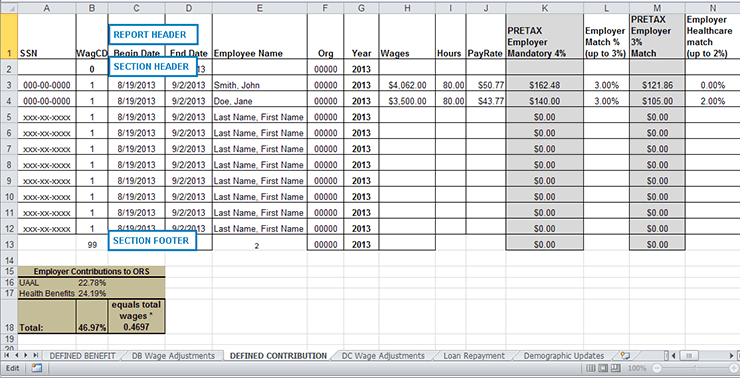This screenshot has height=378, width=740.
Task: Click the macro recording icon in status bar
Action: [x=36, y=369]
